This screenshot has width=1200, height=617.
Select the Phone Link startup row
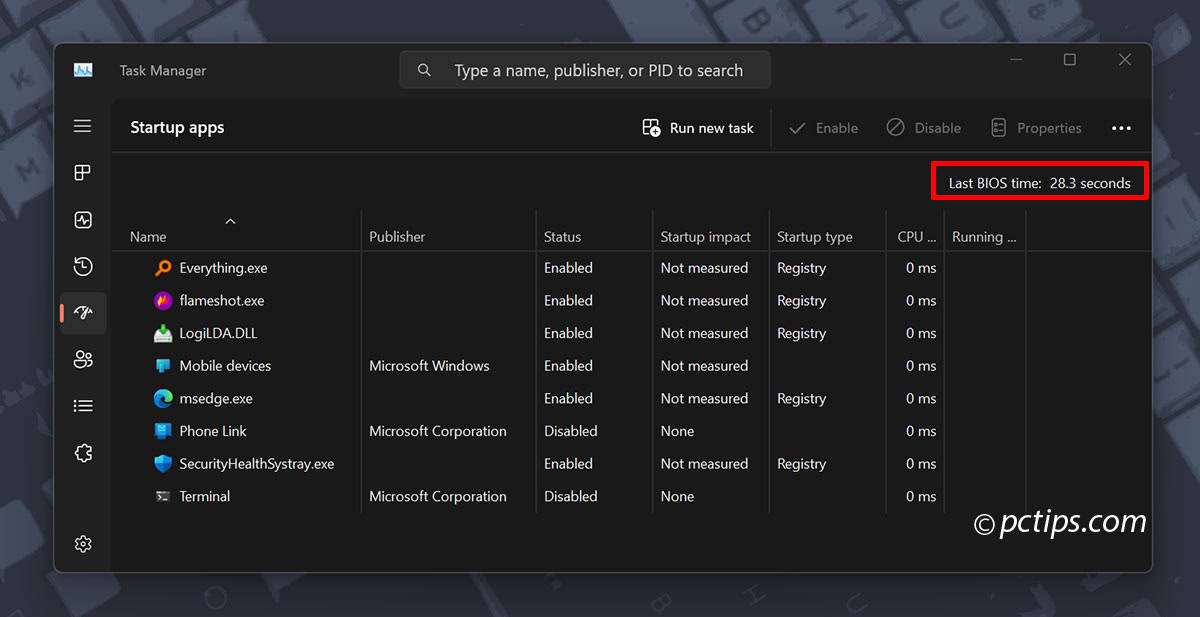[213, 431]
